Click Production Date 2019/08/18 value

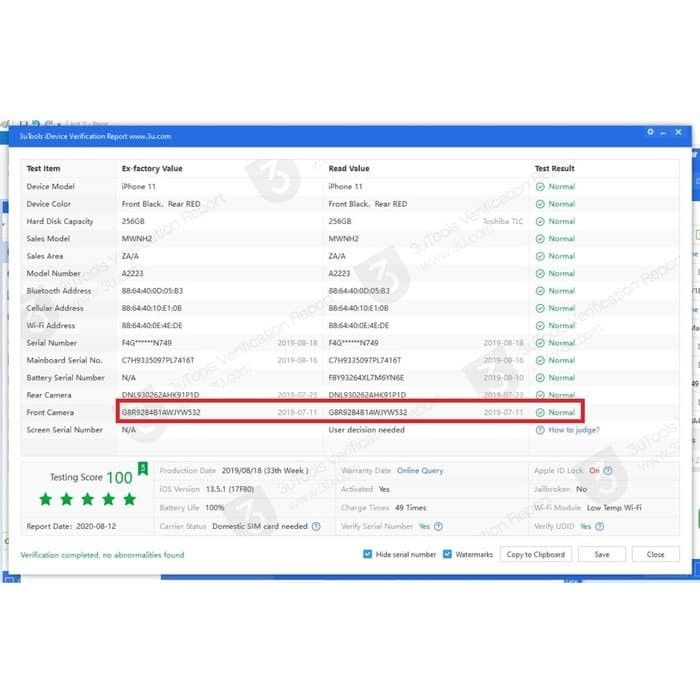265,471
